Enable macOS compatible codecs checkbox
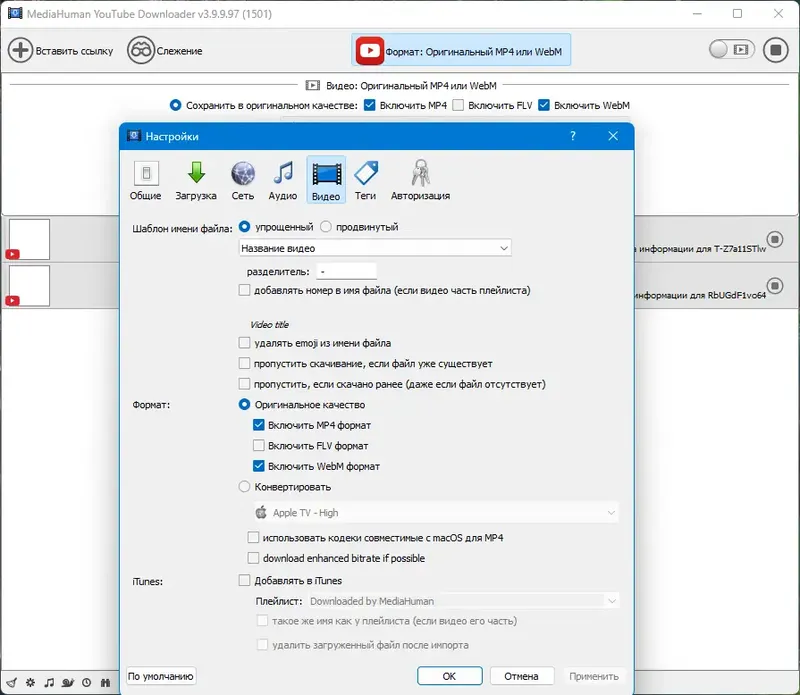 pos(253,537)
